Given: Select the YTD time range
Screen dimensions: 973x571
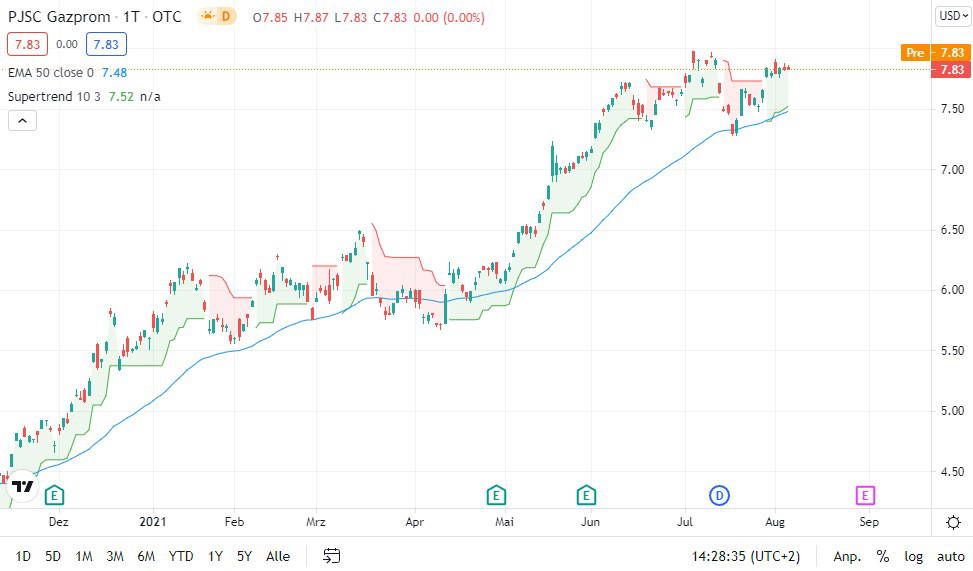Looking at the screenshot, I should [181, 556].
